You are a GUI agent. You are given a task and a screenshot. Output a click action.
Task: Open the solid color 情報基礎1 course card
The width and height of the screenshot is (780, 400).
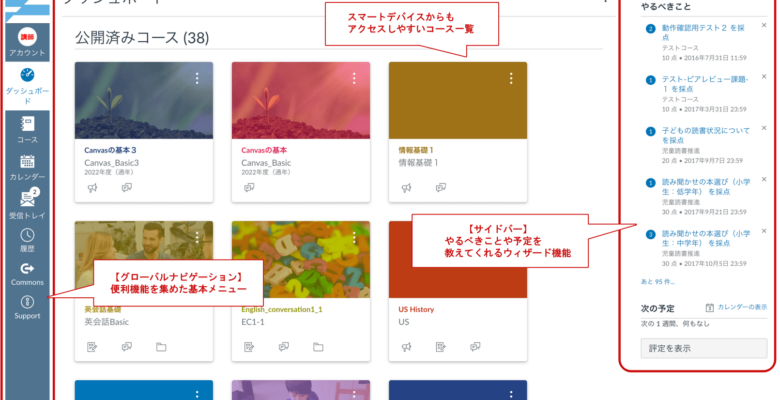tap(458, 132)
